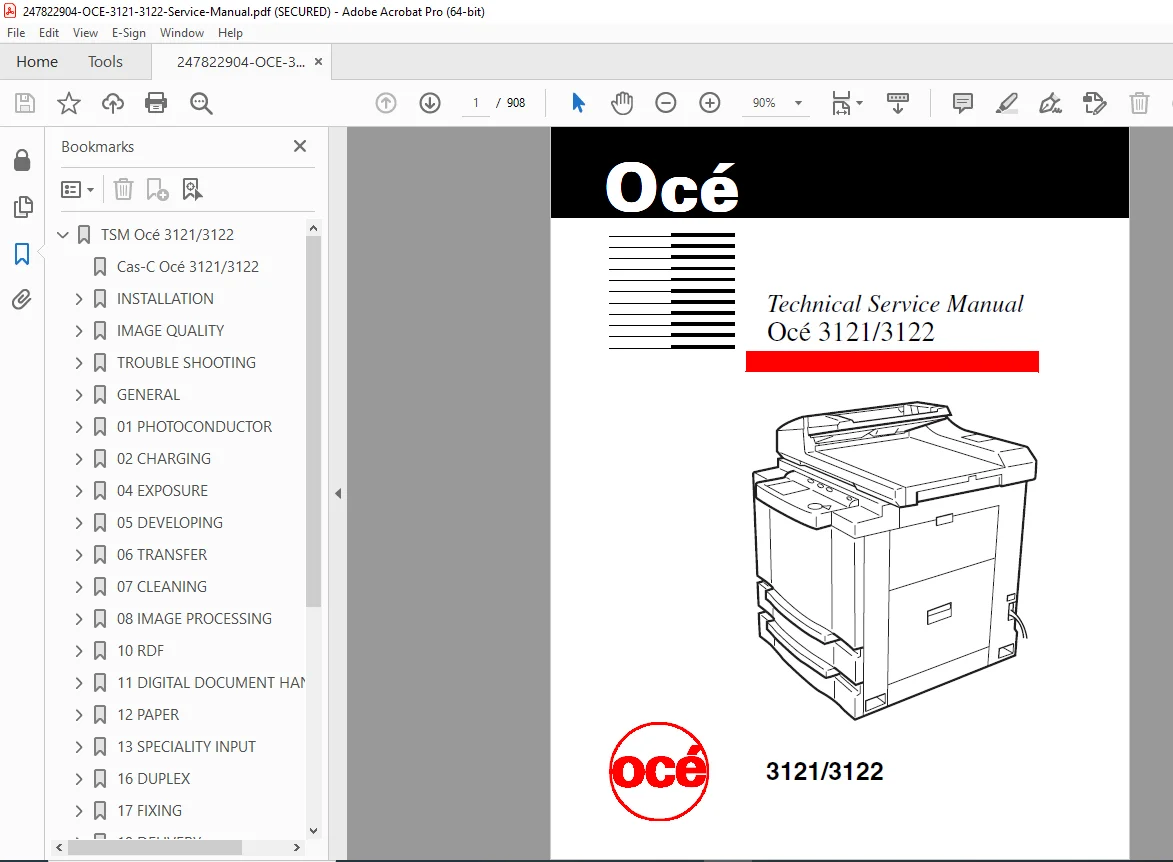Image resolution: width=1173 pixels, height=862 pixels.
Task: Expand the TROUBLE SHOOTING bookmark
Action: (x=79, y=363)
